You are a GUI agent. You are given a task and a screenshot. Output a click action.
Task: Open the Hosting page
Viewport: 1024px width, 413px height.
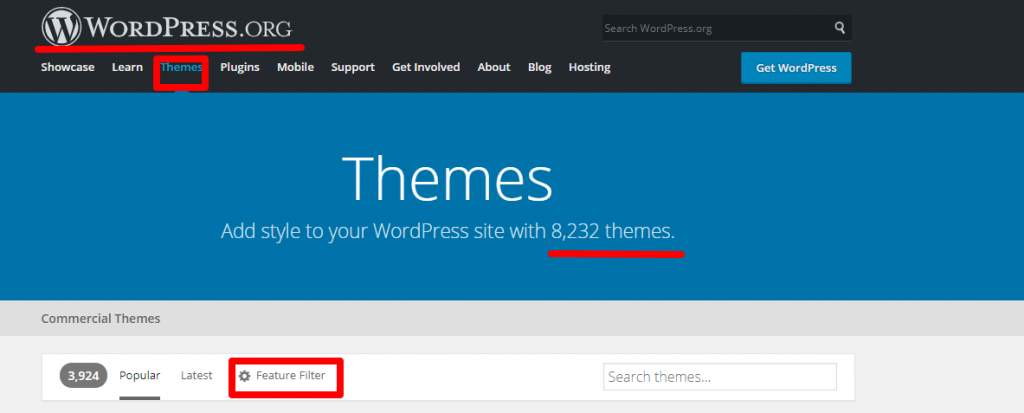589,67
